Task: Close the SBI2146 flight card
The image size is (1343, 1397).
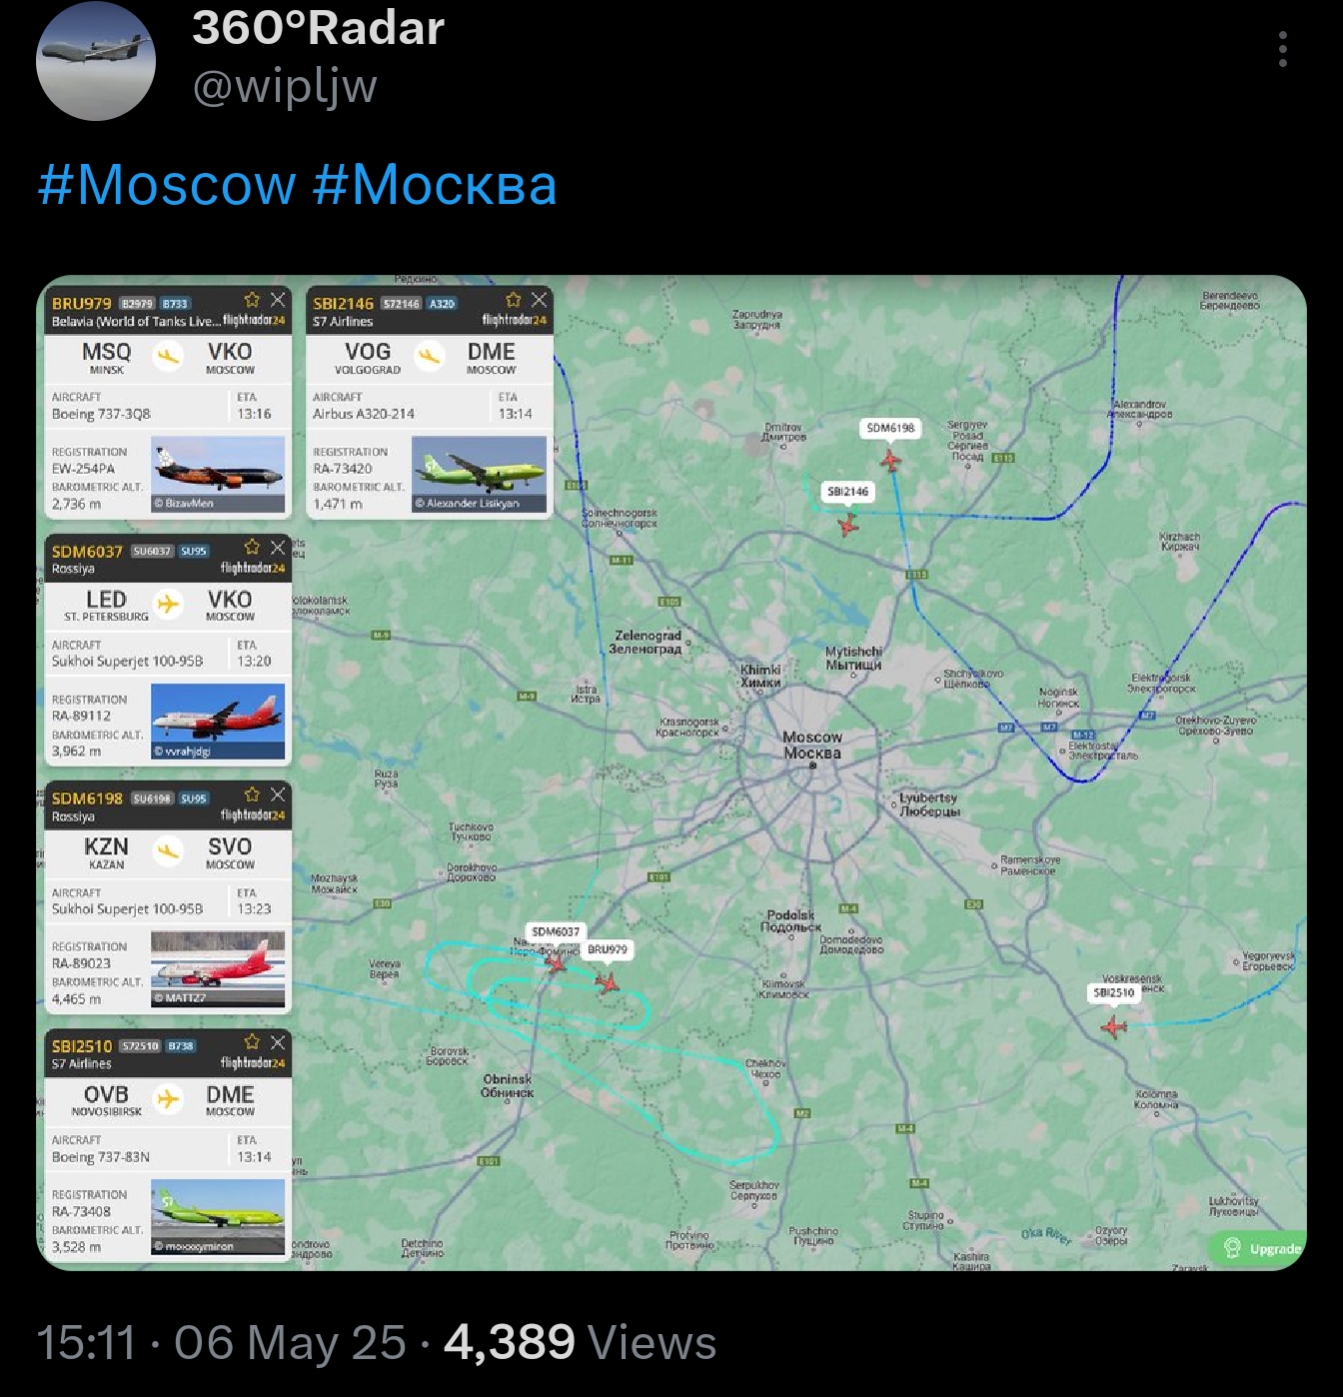Action: tap(539, 300)
